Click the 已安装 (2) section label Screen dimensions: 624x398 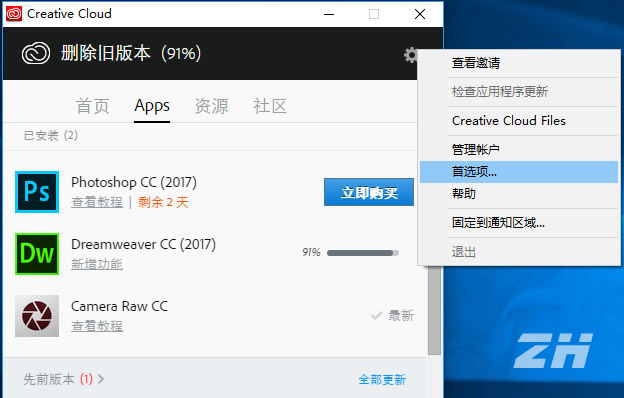tap(51, 136)
